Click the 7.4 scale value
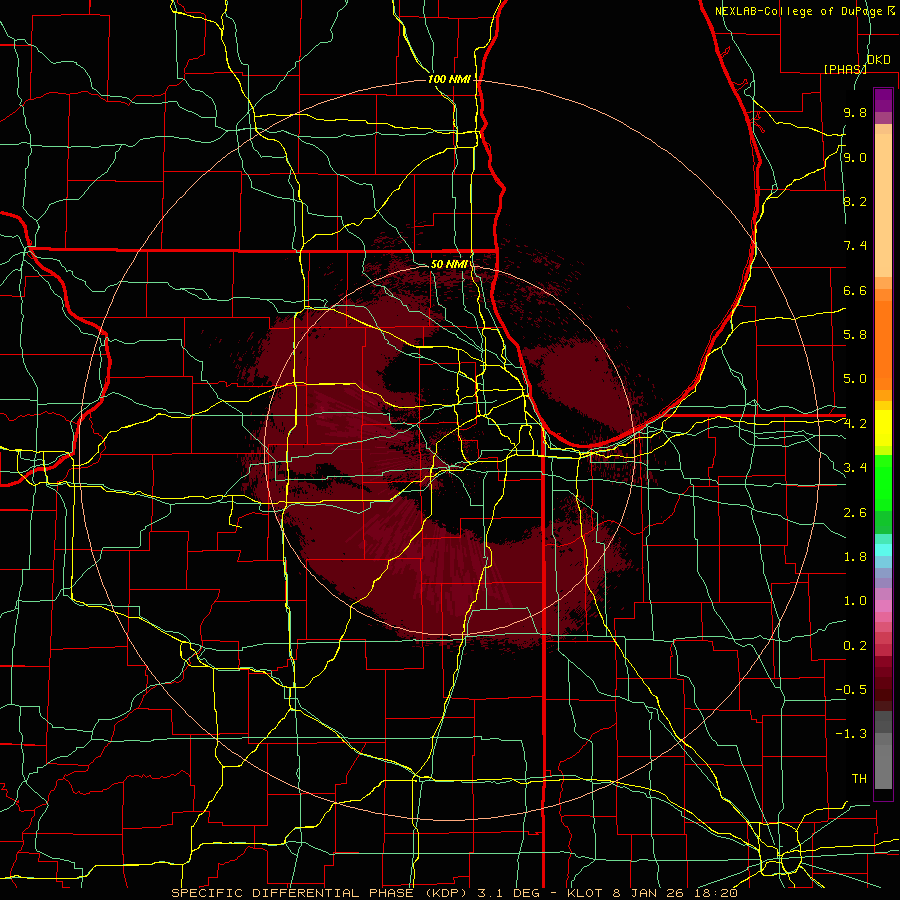Viewport: 900px width, 900px height. [855, 246]
